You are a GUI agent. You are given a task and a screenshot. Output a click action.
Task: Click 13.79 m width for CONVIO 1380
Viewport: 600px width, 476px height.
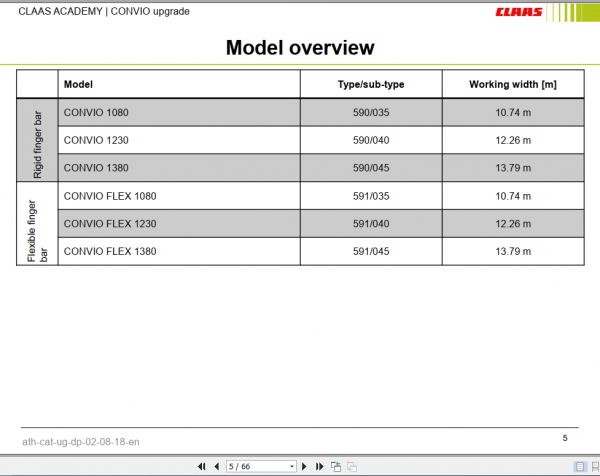point(513,168)
